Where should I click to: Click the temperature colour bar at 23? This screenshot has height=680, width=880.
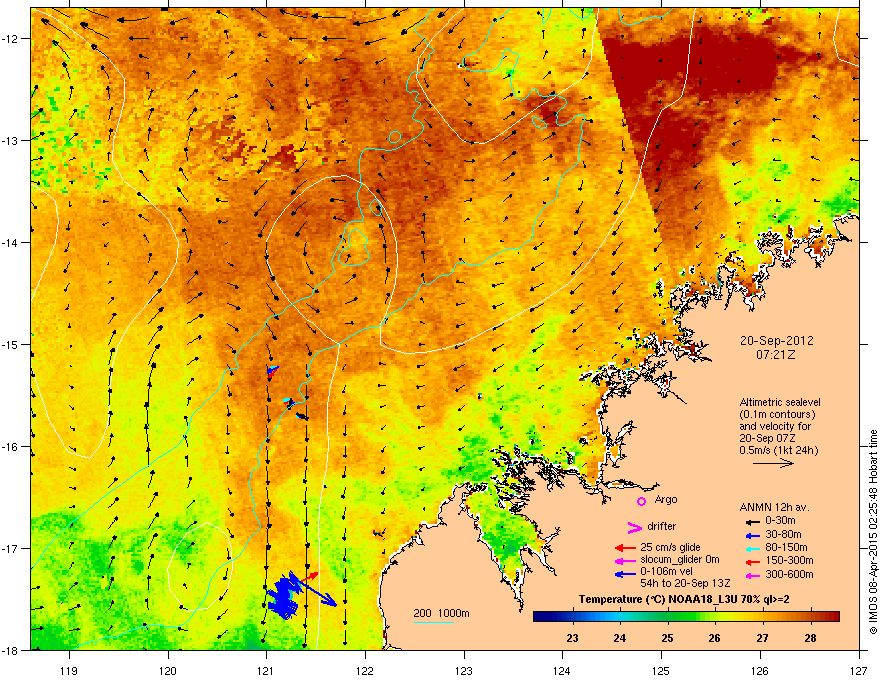[x=572, y=616]
